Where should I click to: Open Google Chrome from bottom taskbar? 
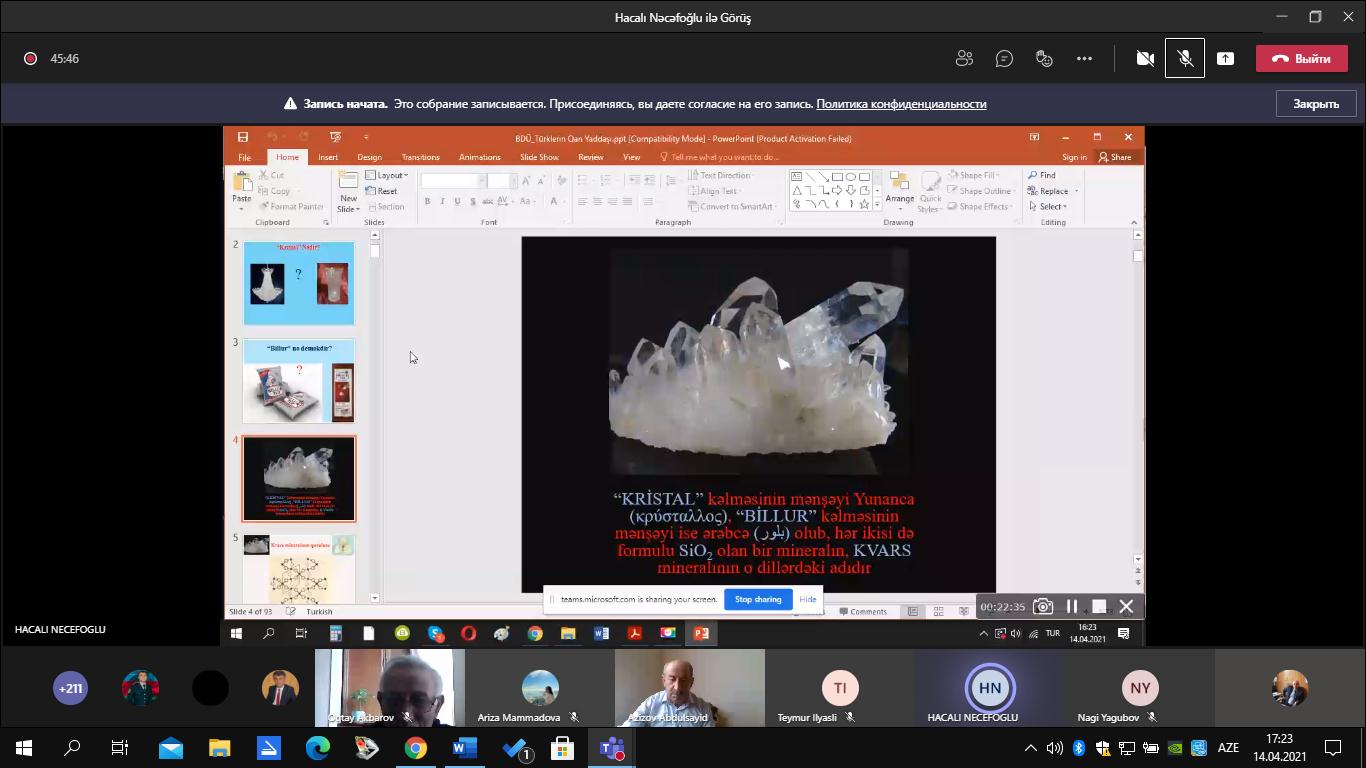415,747
